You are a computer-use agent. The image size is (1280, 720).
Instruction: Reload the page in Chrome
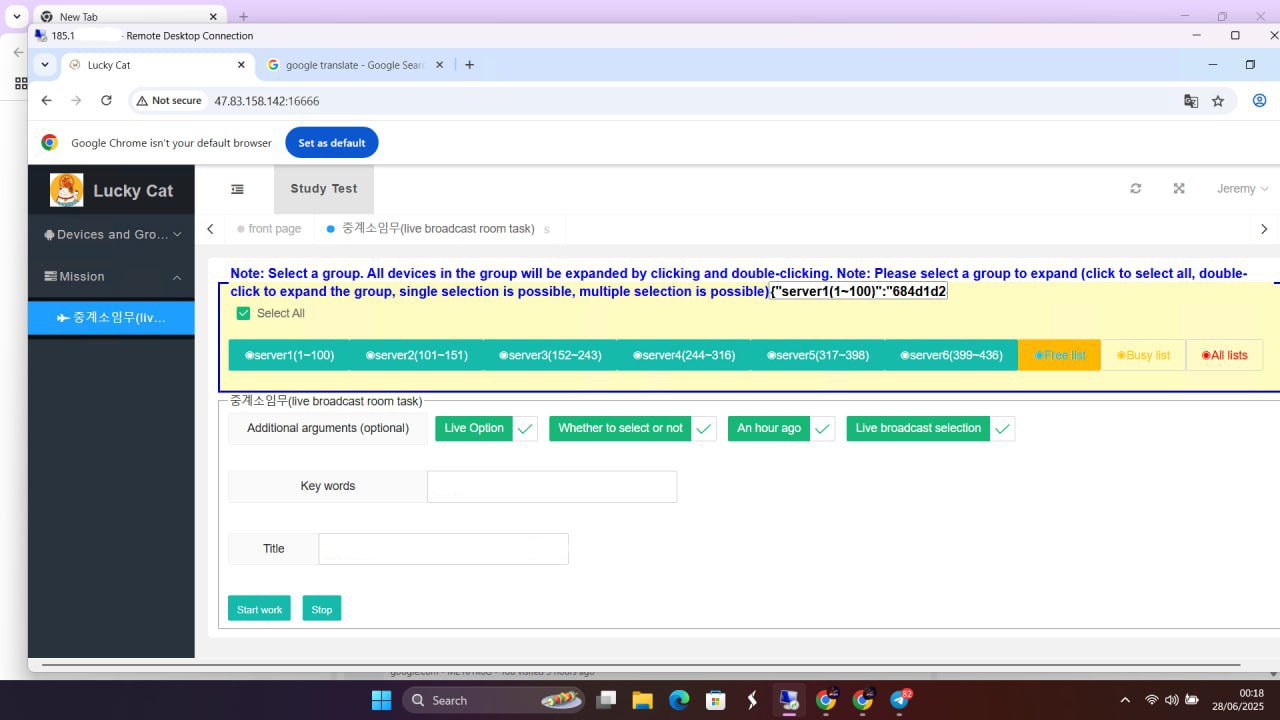click(x=106, y=101)
